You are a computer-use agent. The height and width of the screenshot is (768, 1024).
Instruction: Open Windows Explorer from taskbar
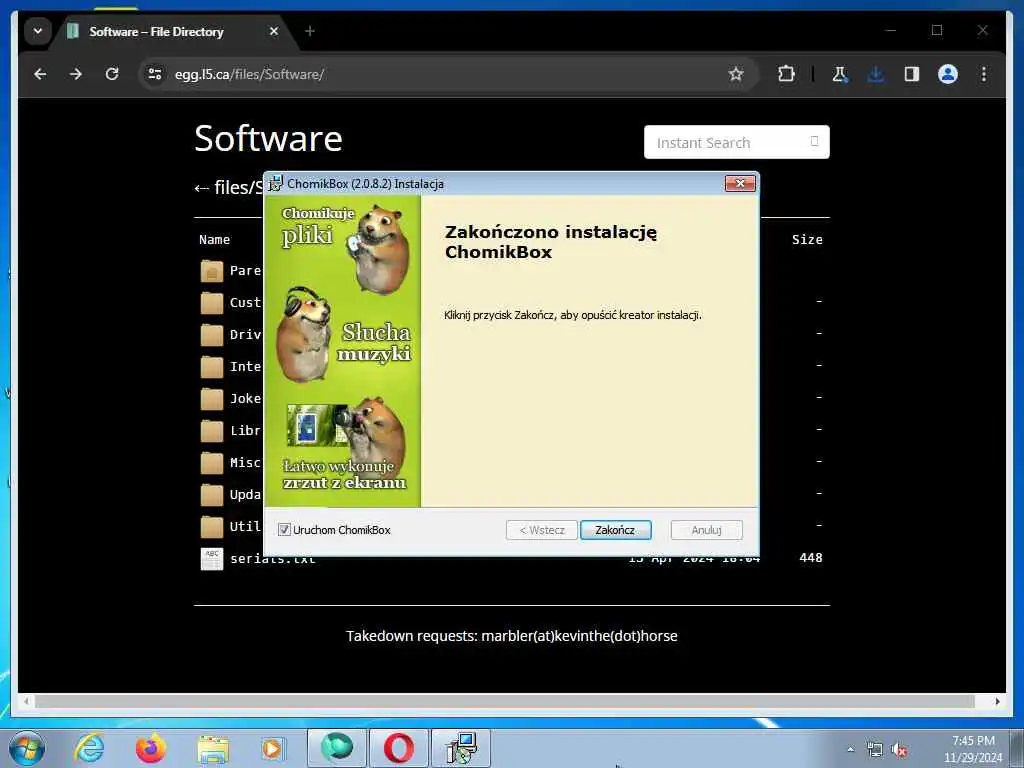point(213,748)
